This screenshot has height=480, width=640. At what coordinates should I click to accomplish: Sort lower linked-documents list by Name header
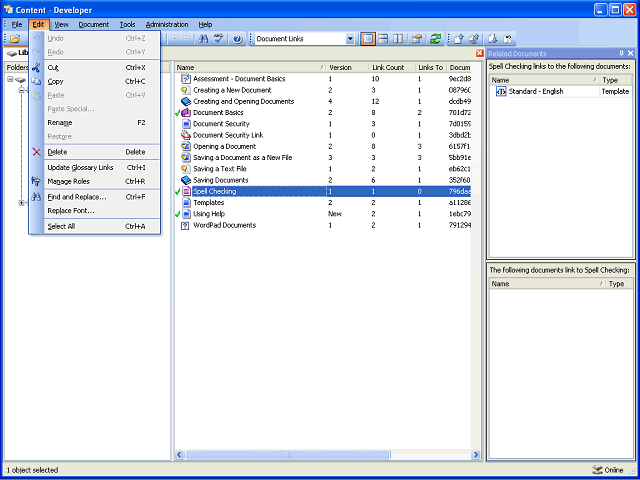[x=547, y=284]
